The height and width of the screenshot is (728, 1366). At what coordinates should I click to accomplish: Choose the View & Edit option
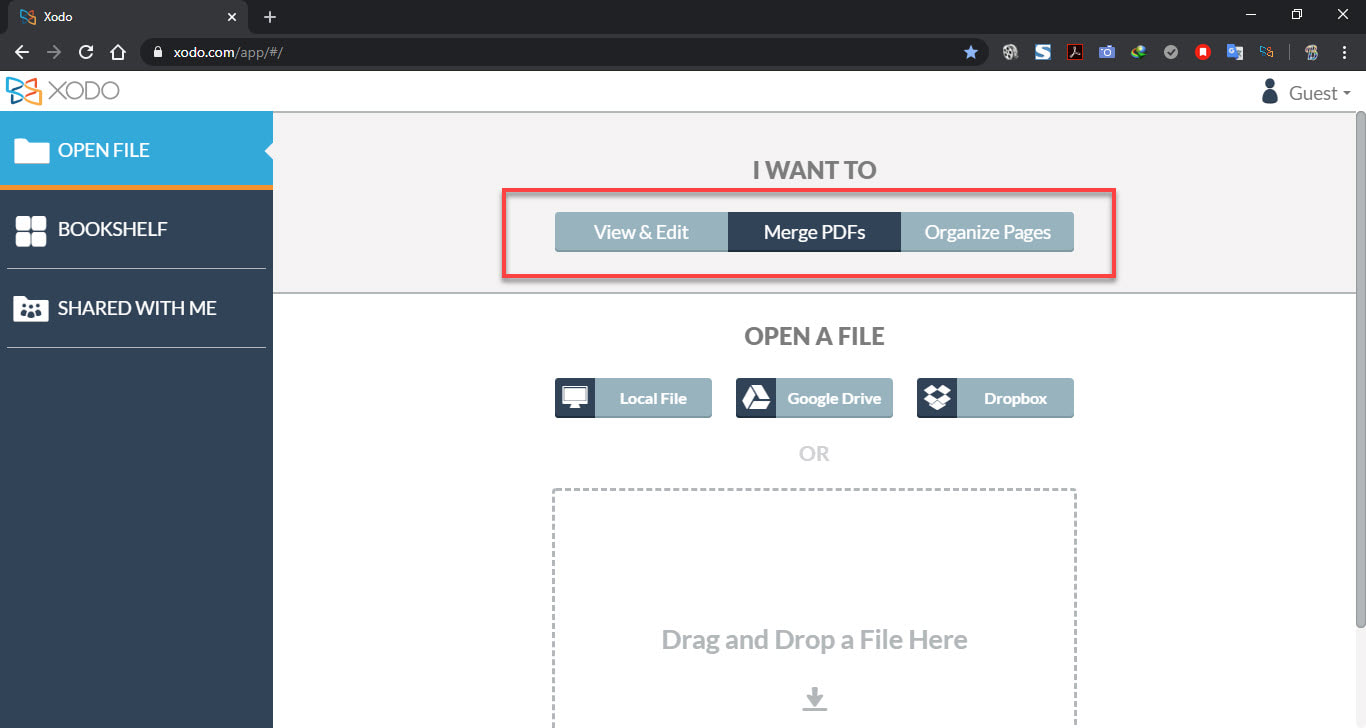(x=641, y=232)
